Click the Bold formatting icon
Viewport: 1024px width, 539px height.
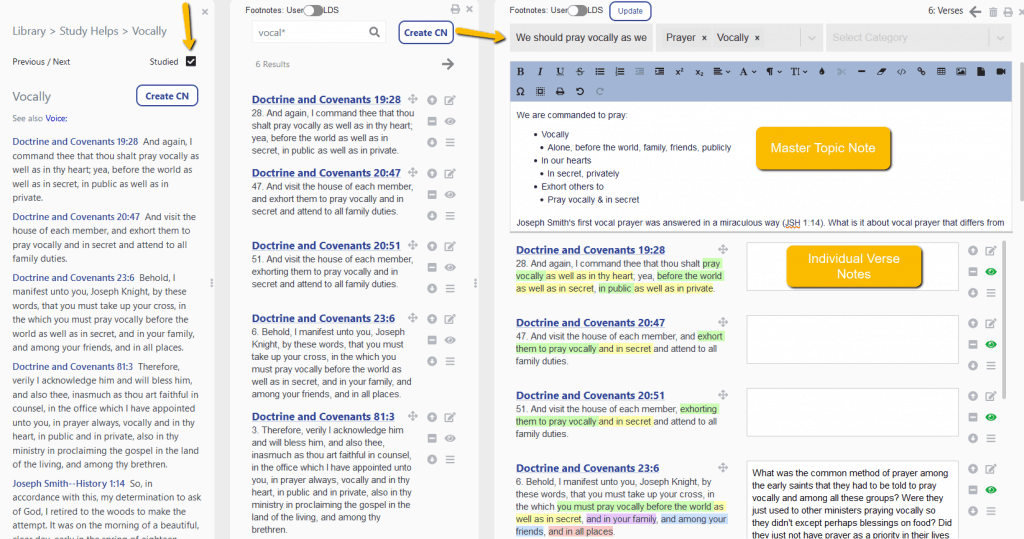coord(520,71)
